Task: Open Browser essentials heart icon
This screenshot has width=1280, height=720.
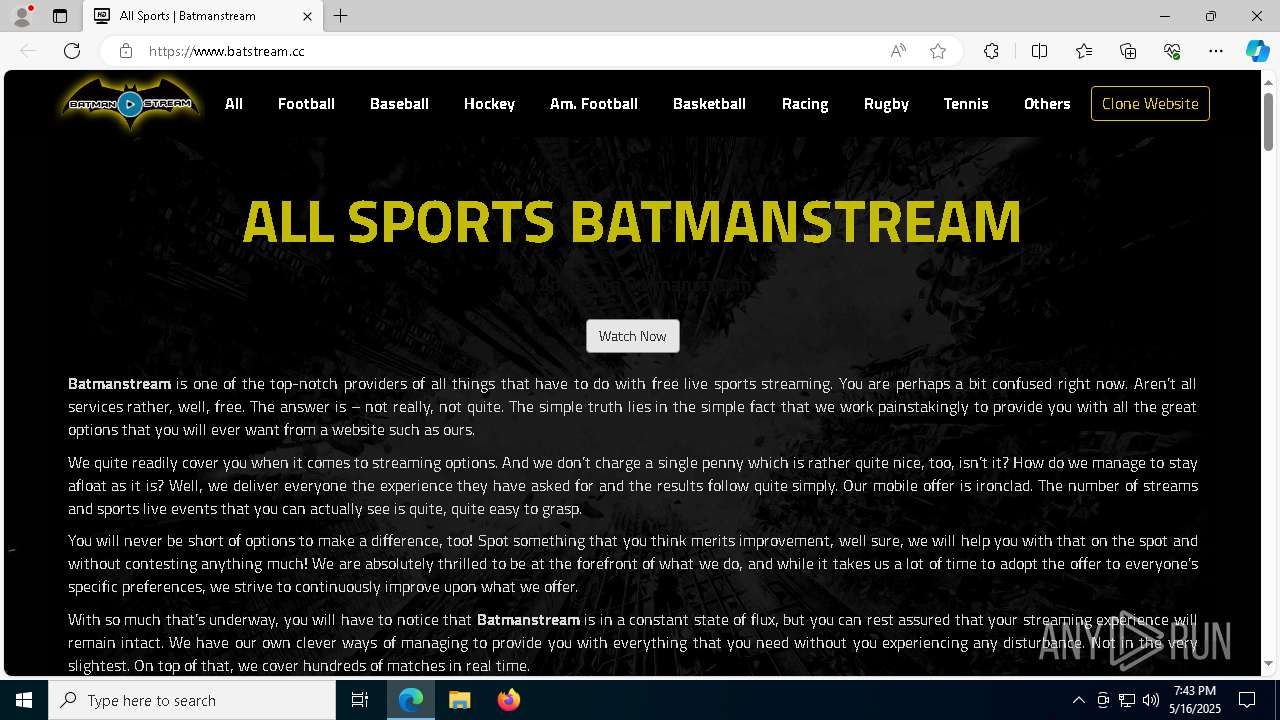Action: click(1172, 51)
